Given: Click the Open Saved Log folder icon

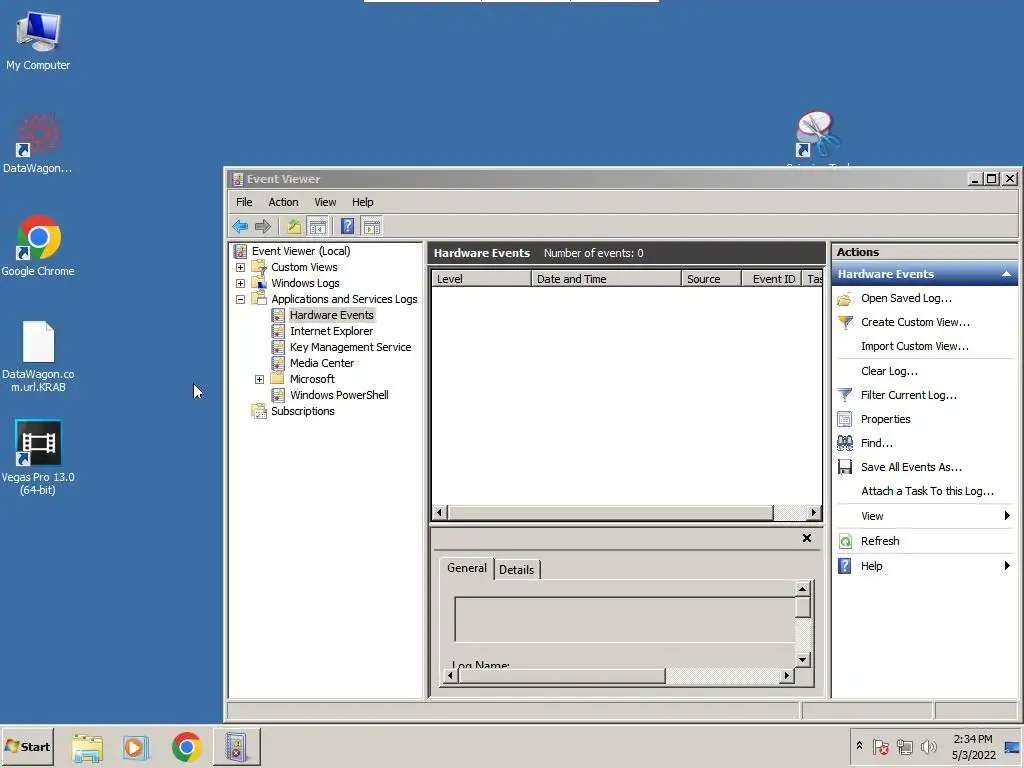Looking at the screenshot, I should 844,299.
